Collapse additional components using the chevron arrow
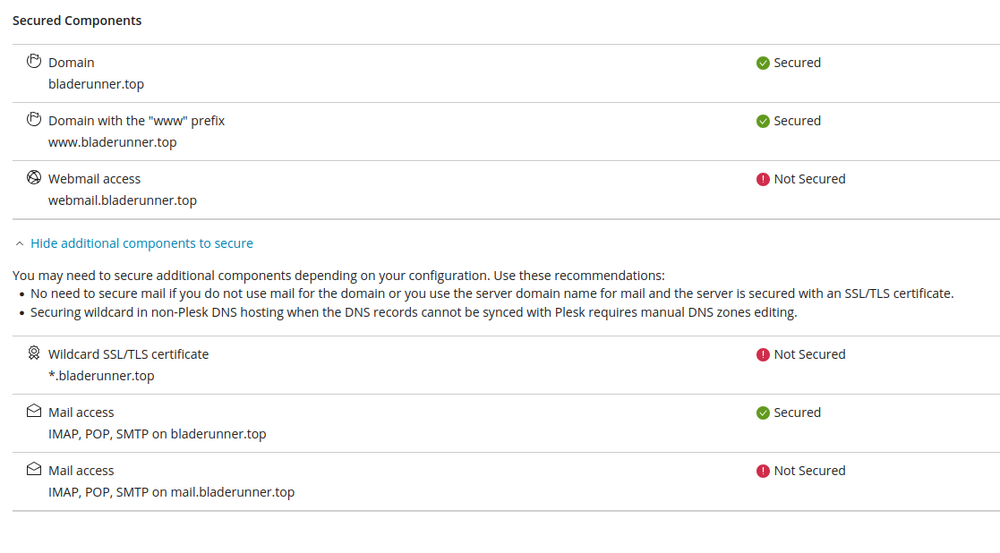The width and height of the screenshot is (1000, 553). 19,243
